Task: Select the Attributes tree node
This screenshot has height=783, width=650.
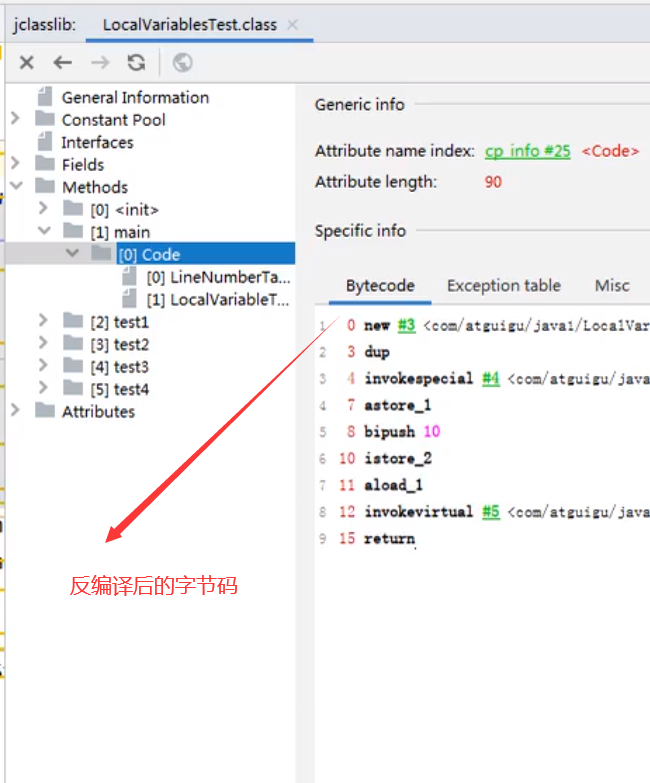Action: [x=98, y=412]
